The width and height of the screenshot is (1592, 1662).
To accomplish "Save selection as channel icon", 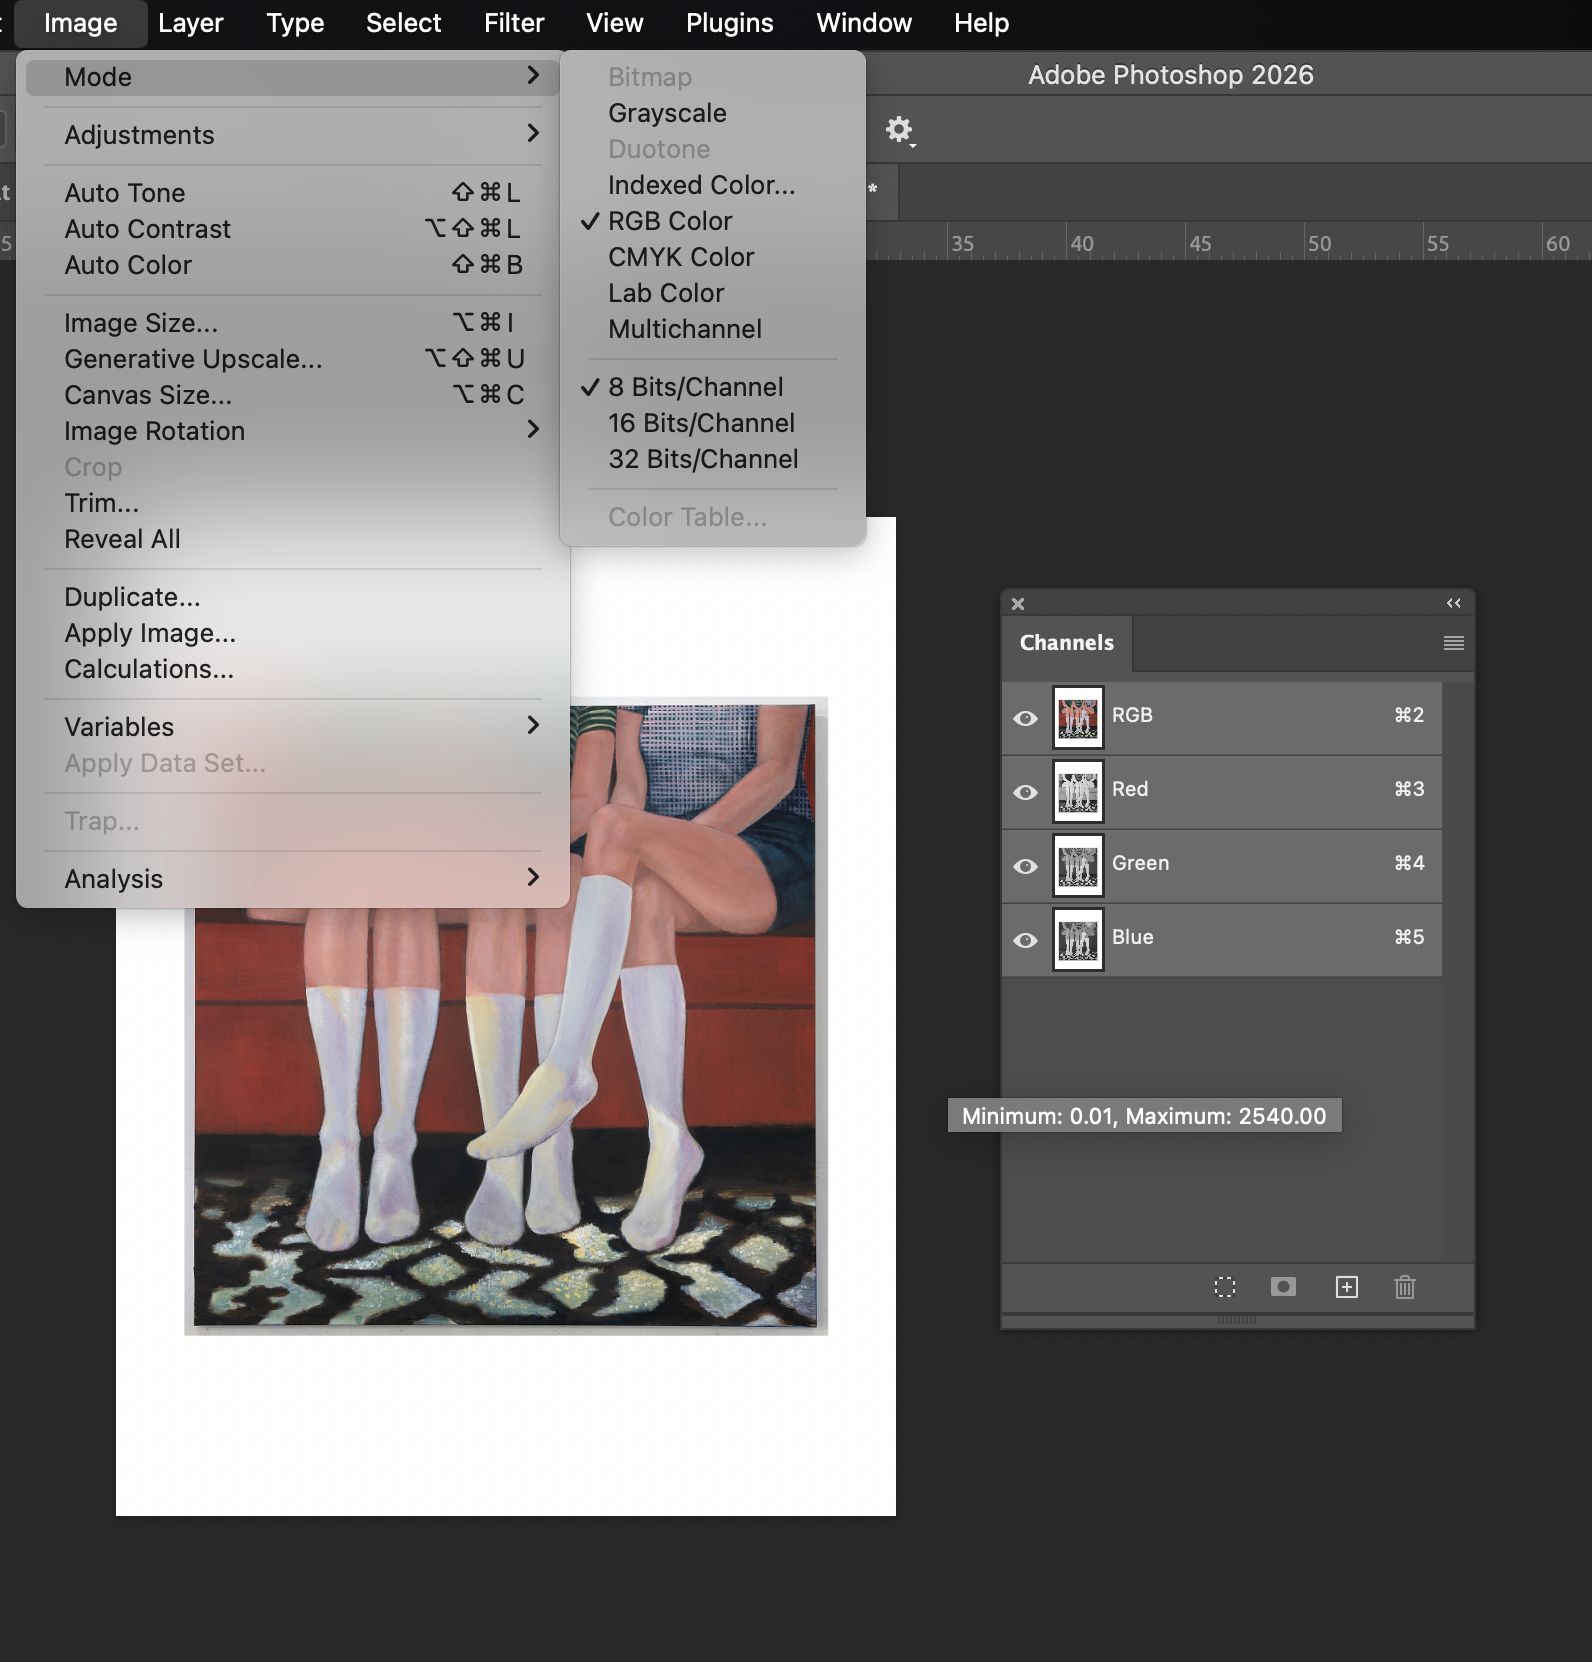I will [x=1283, y=1287].
